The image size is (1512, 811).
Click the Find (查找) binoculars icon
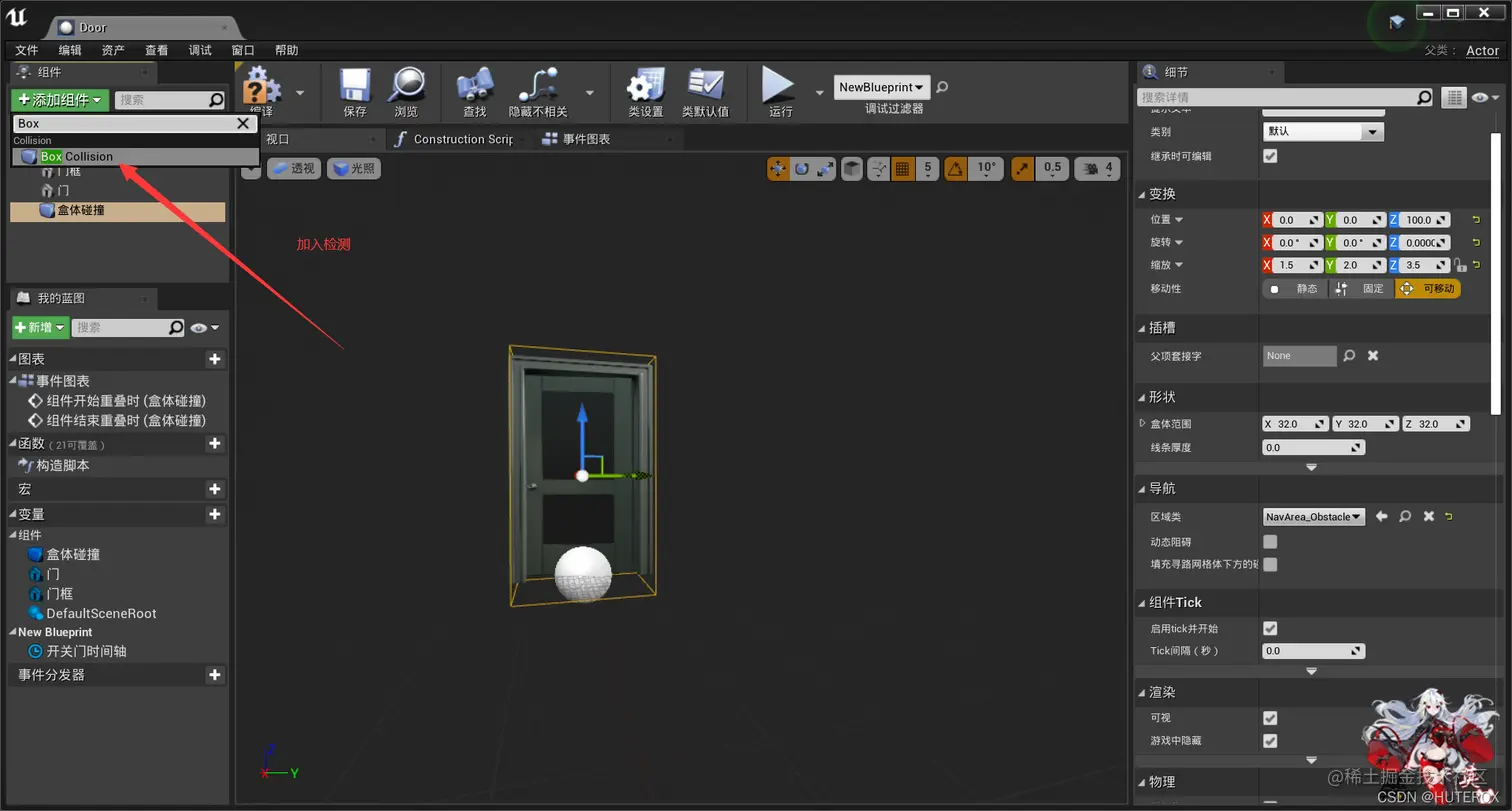[475, 86]
